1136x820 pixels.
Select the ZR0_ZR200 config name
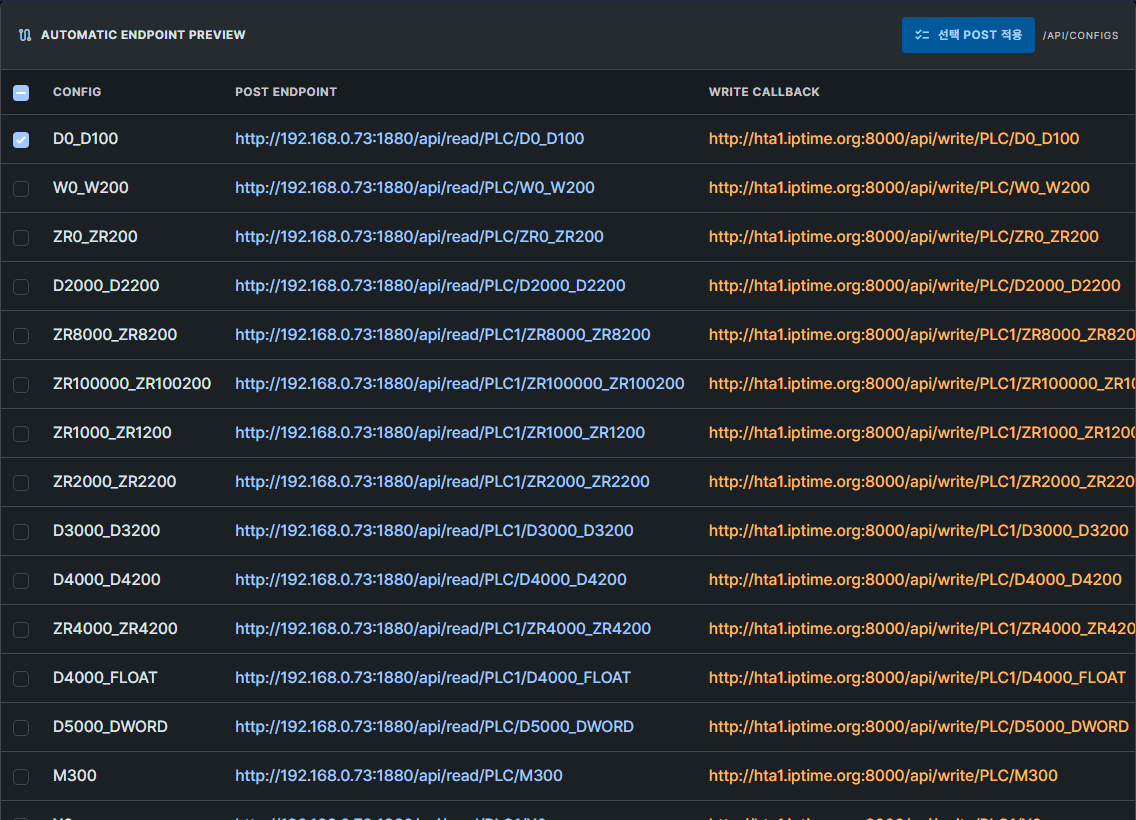(x=95, y=236)
